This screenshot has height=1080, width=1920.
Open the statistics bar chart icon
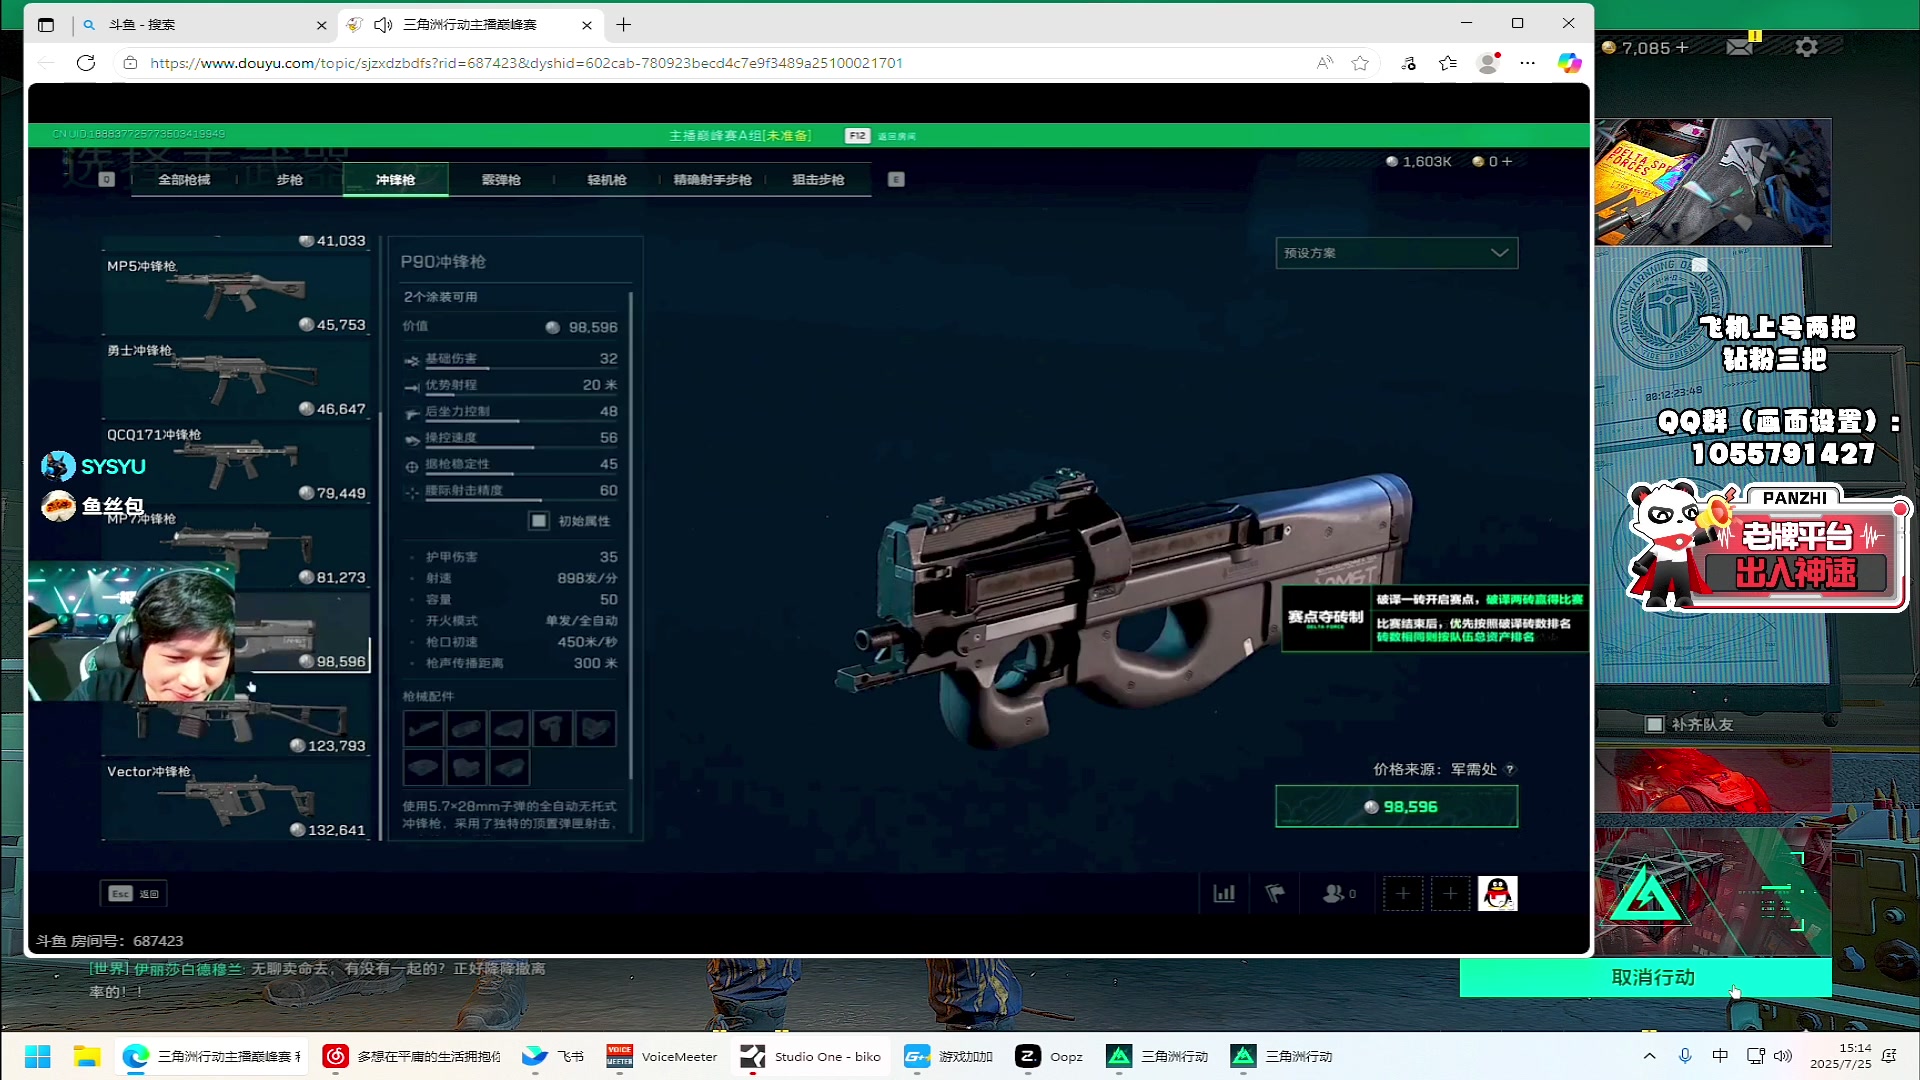click(1224, 893)
